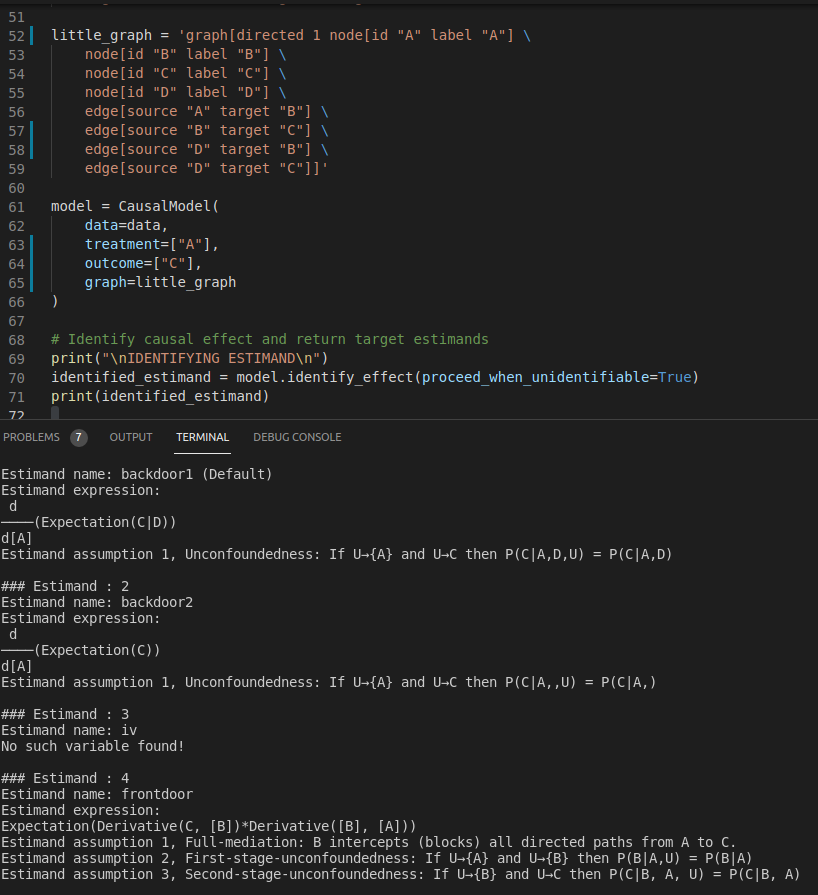
Task: Click terminal text 'Estimand name: iv'
Action: point(69,730)
